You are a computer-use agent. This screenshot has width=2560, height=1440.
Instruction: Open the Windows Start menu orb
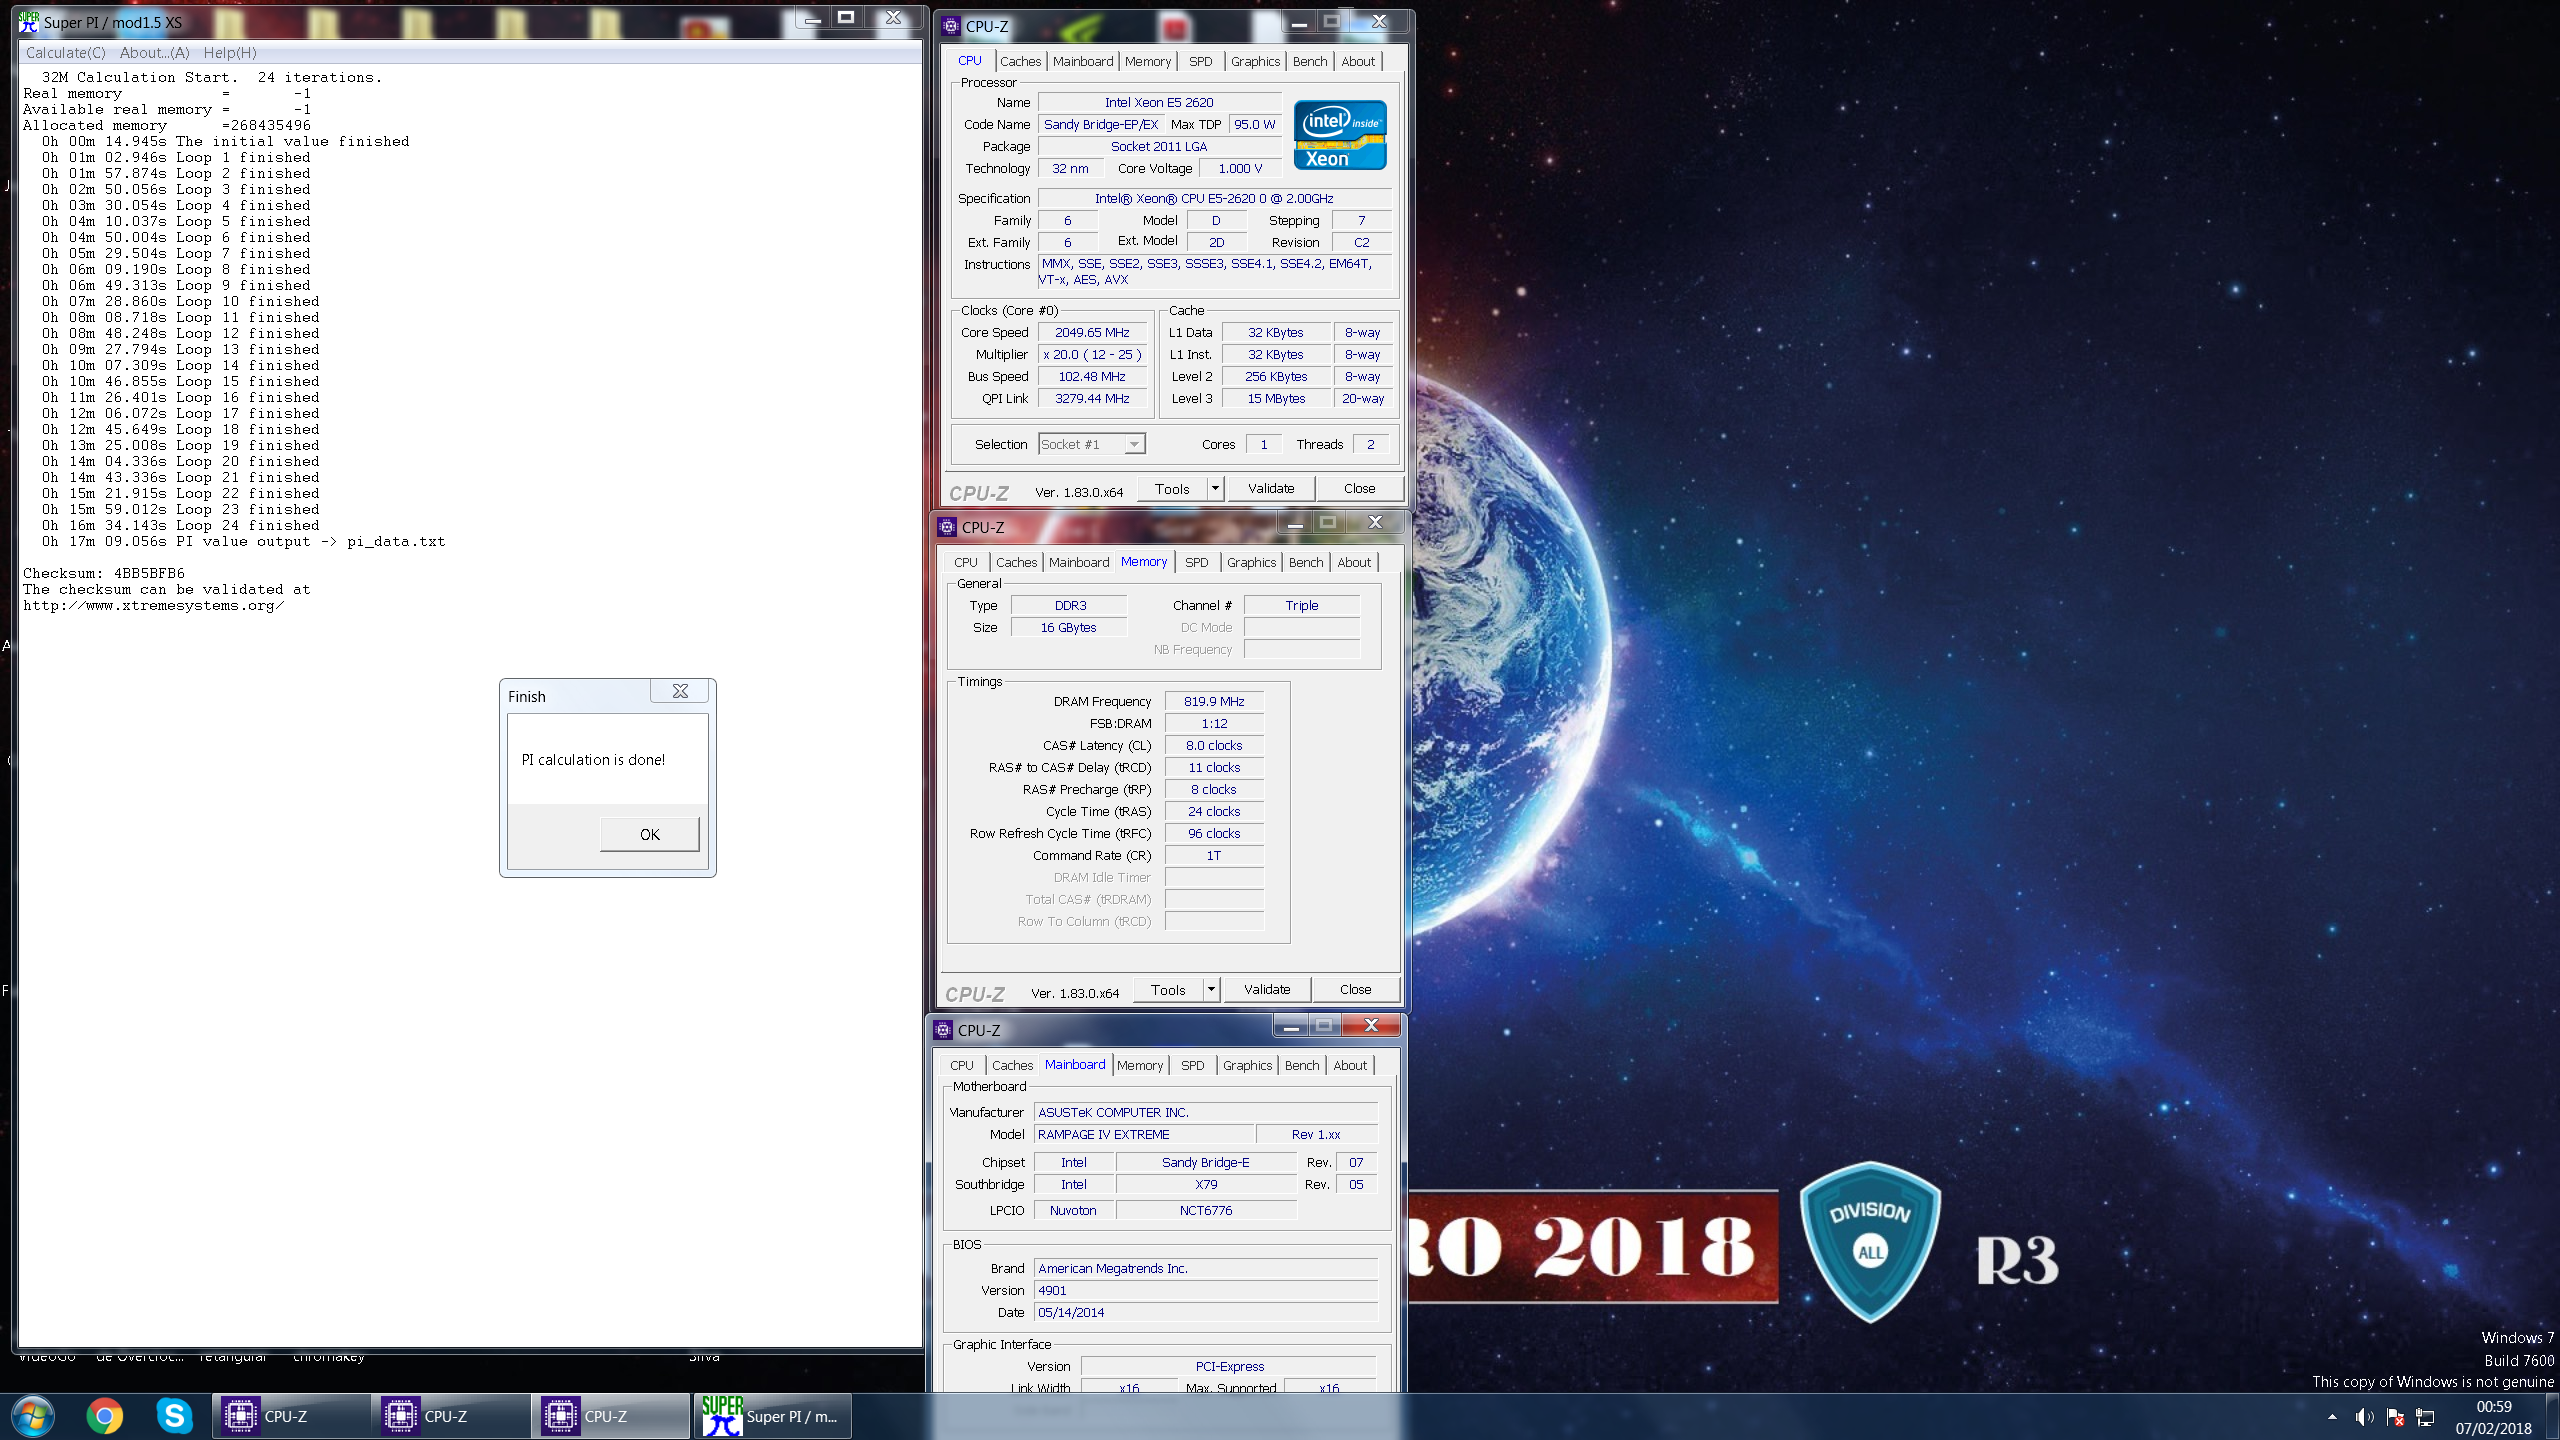[32, 1416]
